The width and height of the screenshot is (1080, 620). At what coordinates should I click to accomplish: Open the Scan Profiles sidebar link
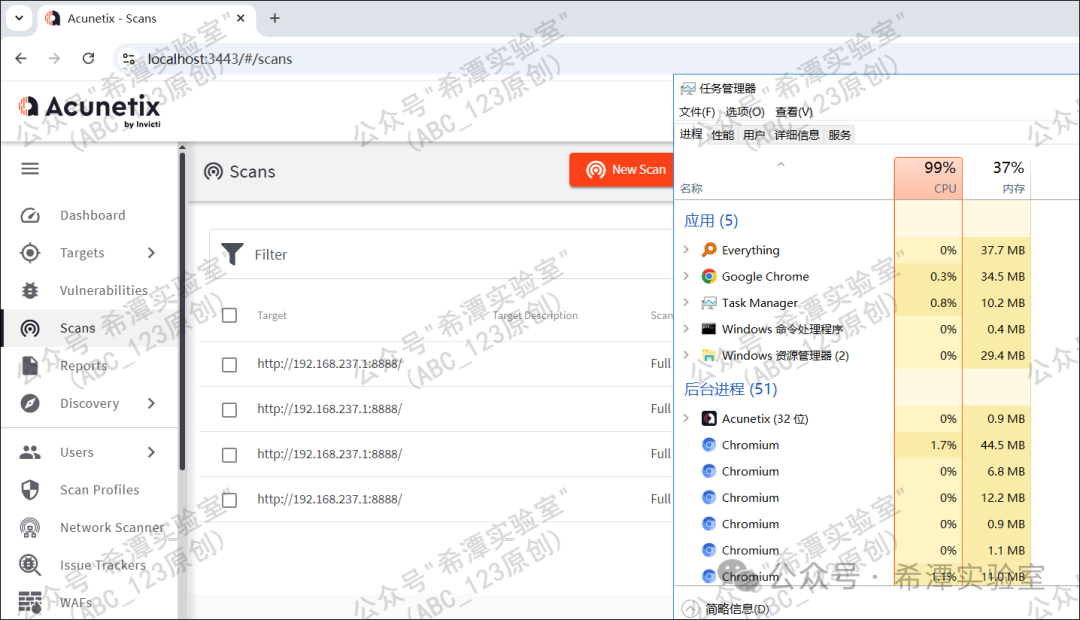(x=99, y=490)
